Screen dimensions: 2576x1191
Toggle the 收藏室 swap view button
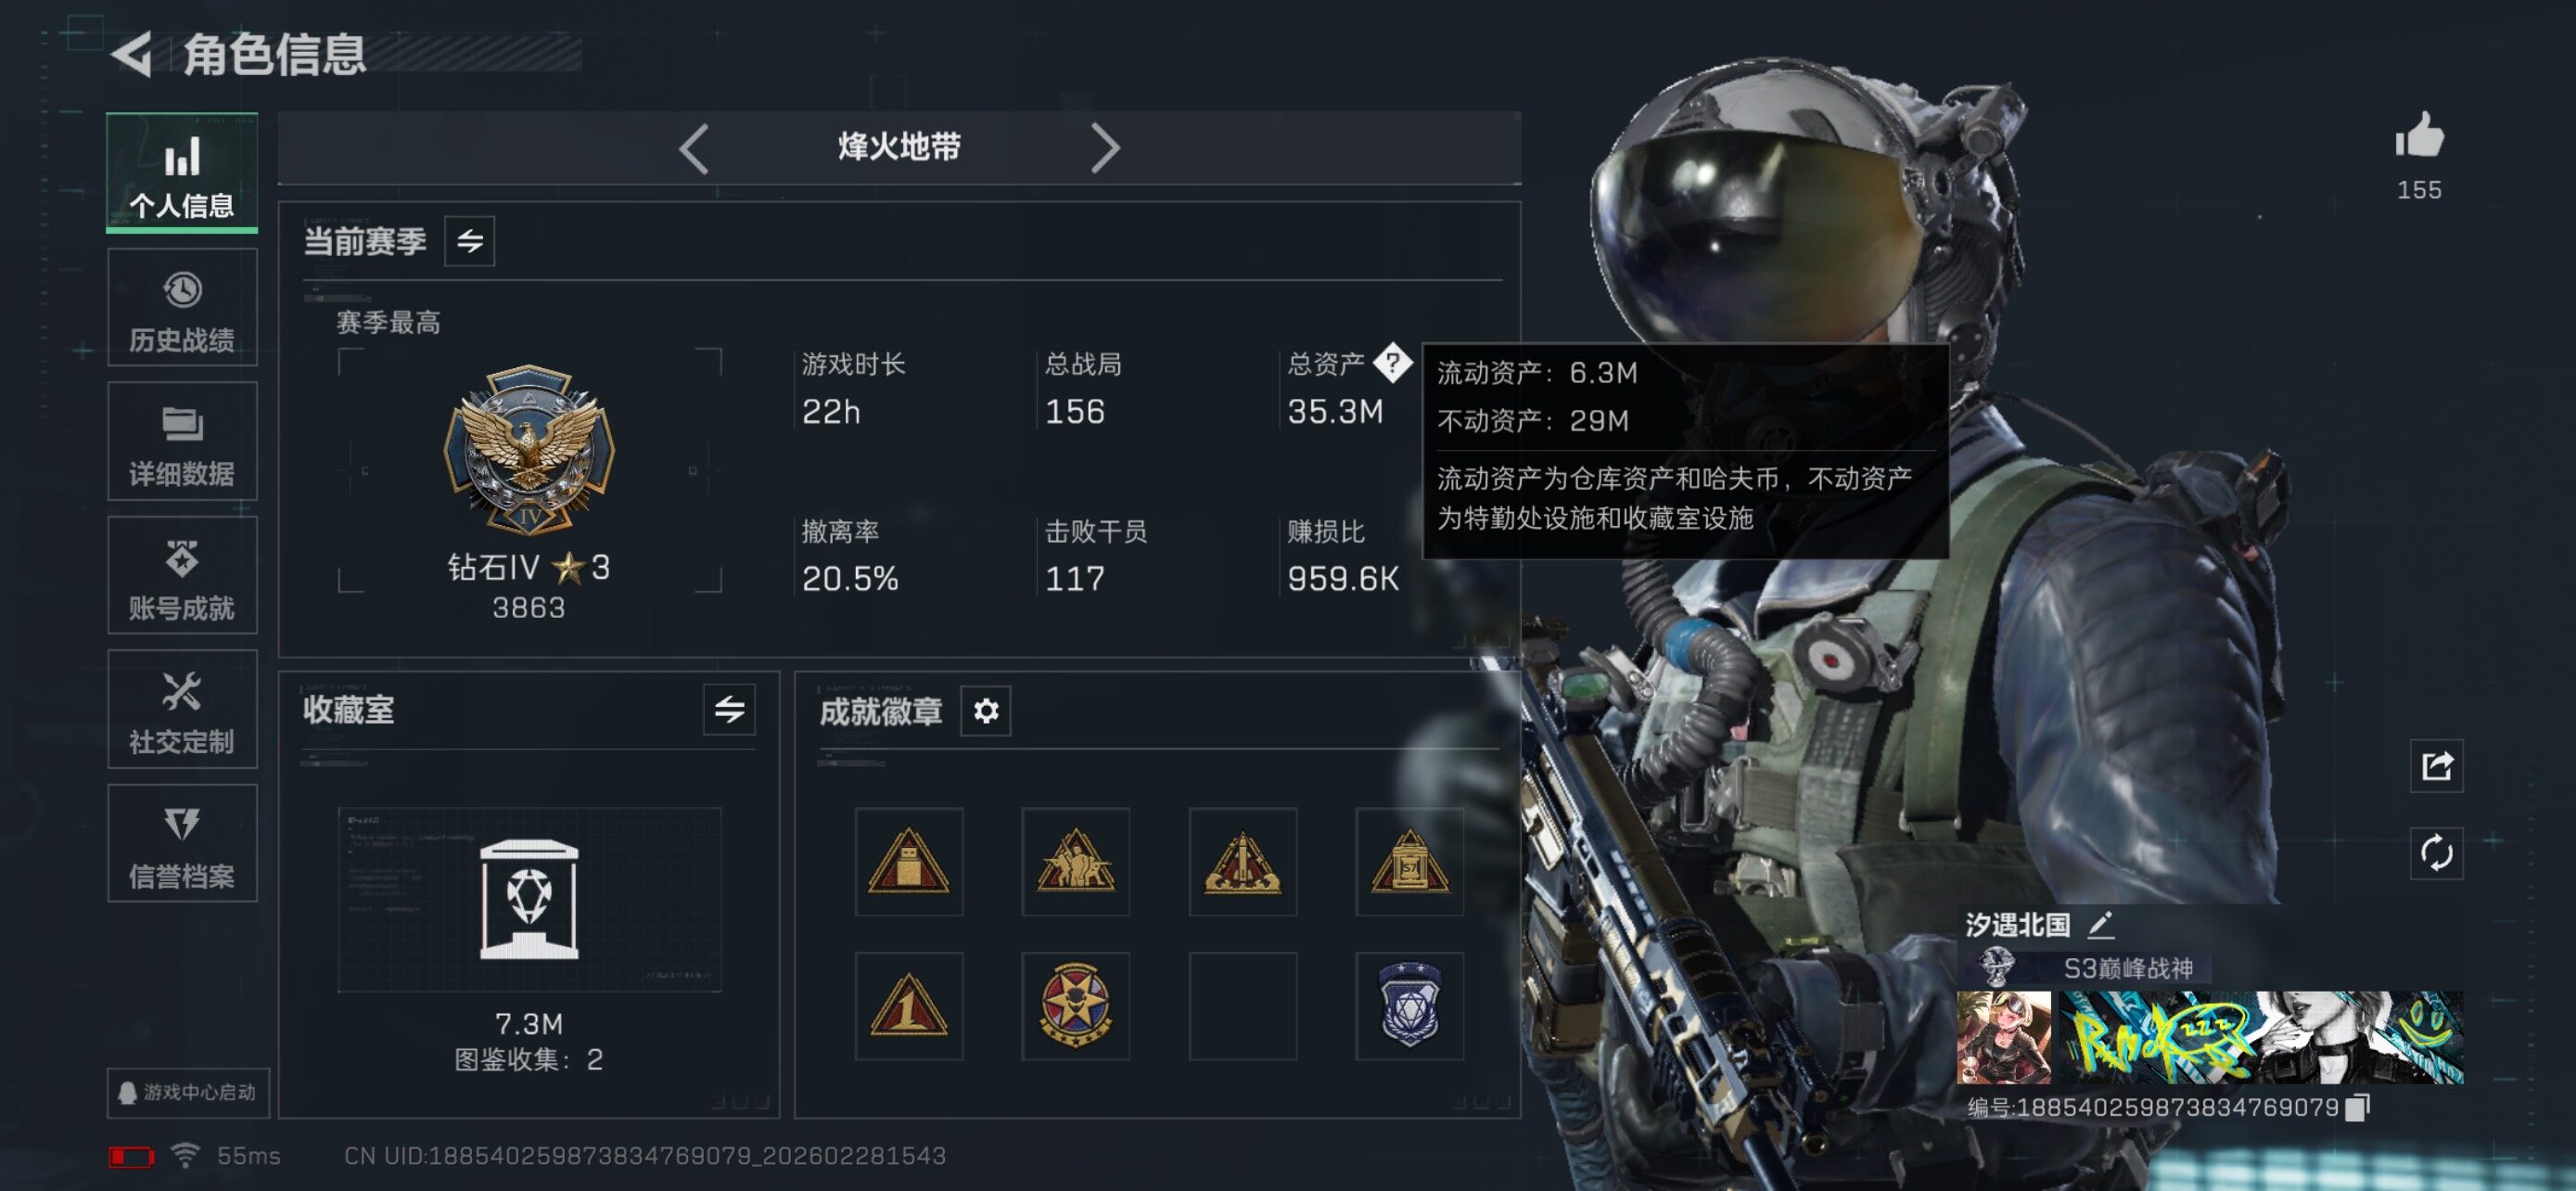(x=729, y=710)
